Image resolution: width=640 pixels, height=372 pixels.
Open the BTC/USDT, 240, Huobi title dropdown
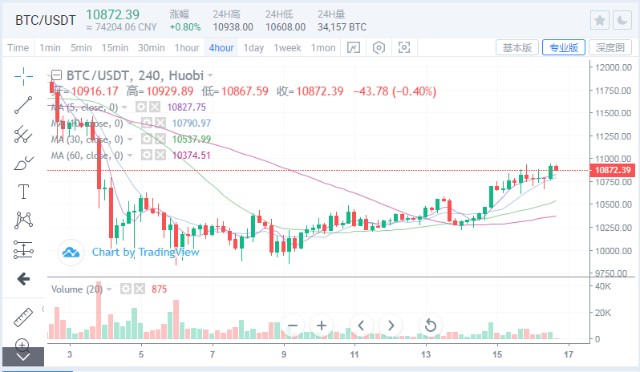pyautogui.click(x=210, y=76)
